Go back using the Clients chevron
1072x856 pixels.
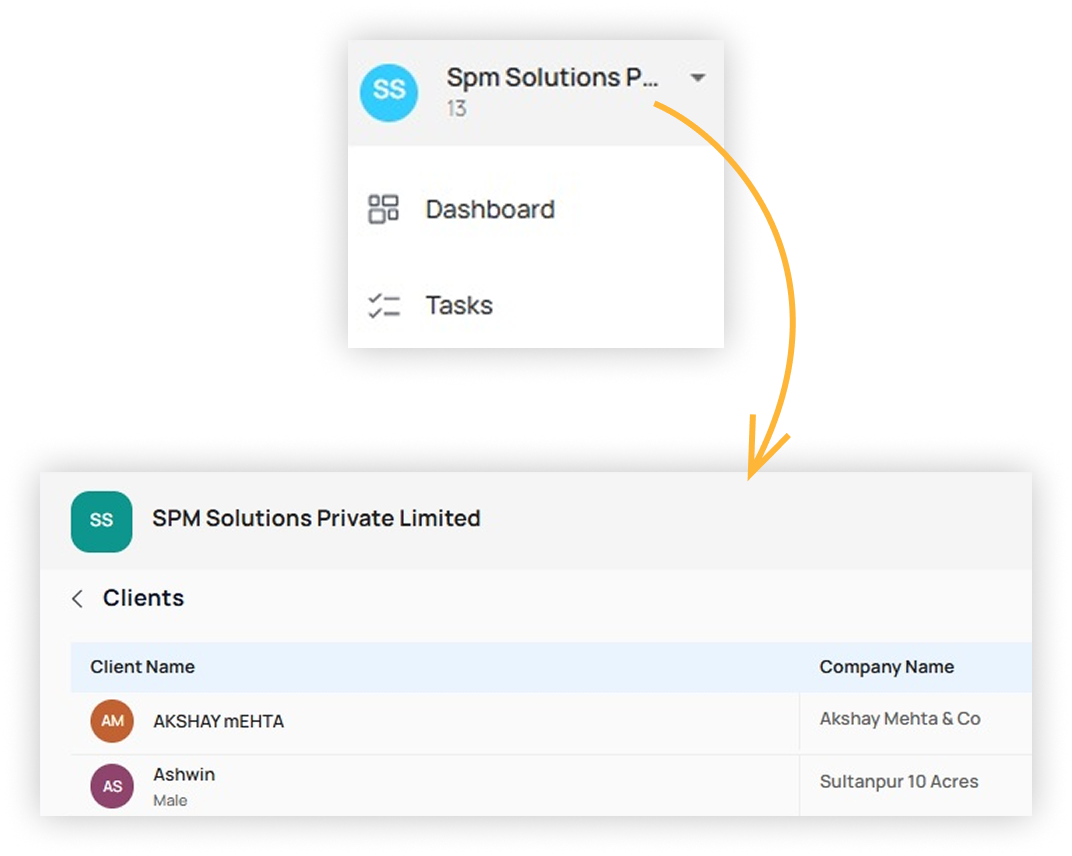(78, 599)
